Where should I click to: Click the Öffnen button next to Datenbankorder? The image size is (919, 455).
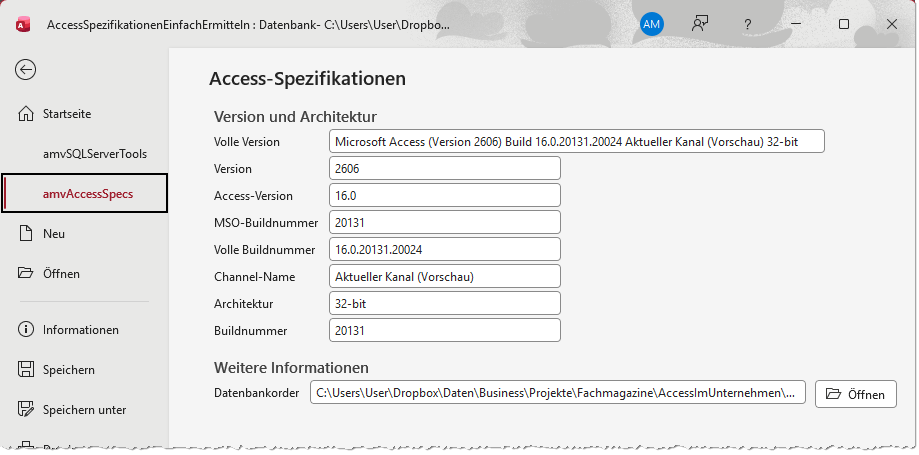[856, 394]
